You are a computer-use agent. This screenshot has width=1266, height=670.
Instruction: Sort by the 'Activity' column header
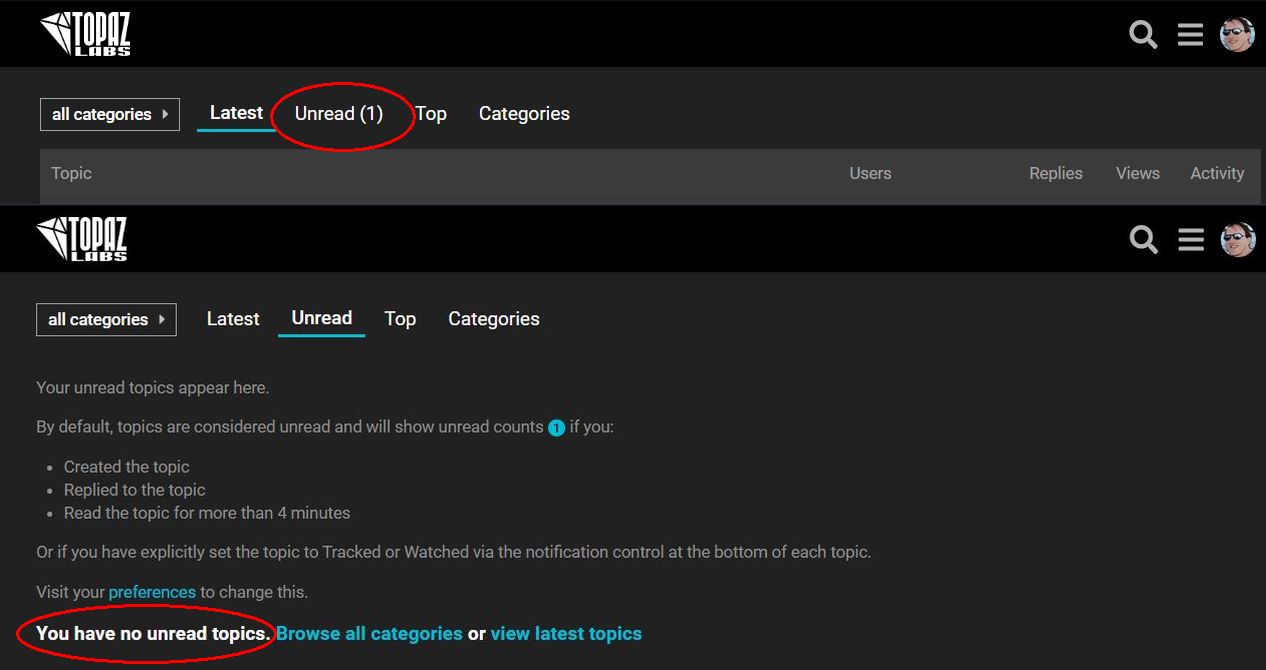pyautogui.click(x=1217, y=173)
